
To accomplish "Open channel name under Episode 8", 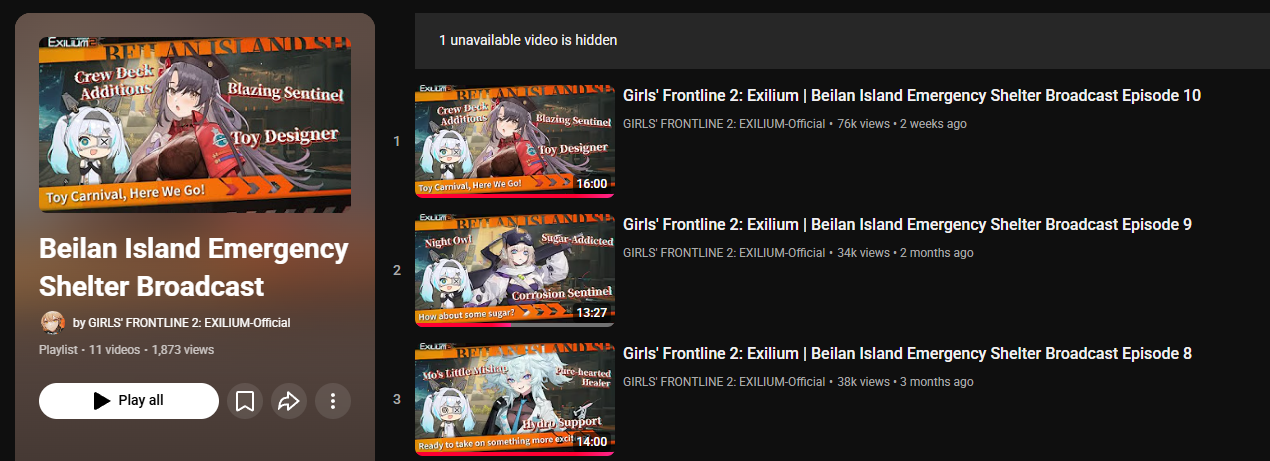I will [724, 382].
